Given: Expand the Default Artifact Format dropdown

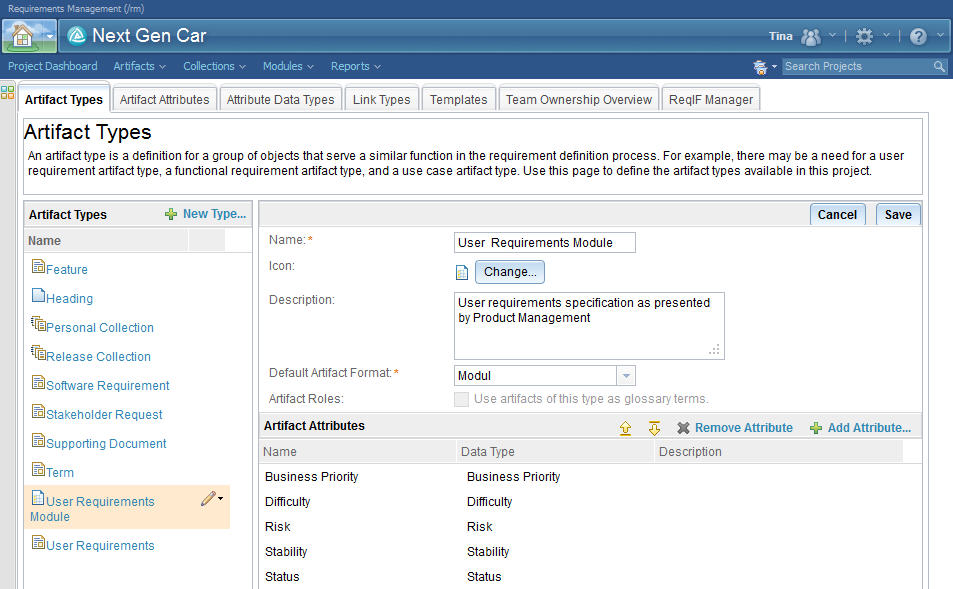Looking at the screenshot, I should point(625,376).
